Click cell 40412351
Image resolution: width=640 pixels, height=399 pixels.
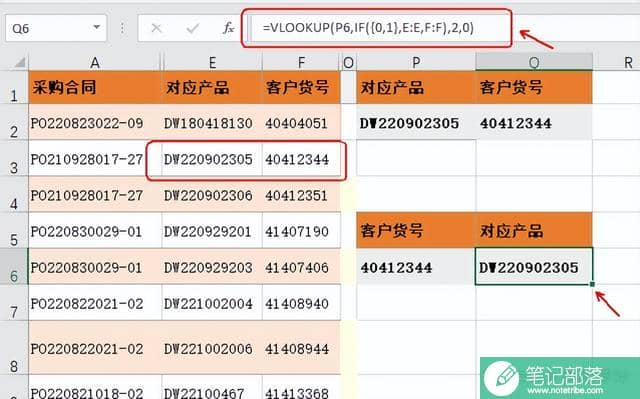pos(301,195)
